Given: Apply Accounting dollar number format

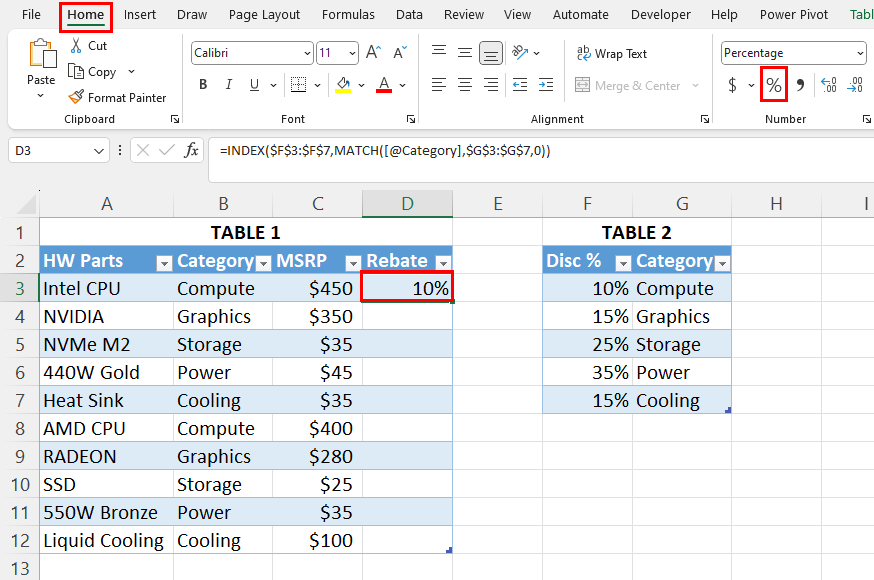Looking at the screenshot, I should coord(732,85).
